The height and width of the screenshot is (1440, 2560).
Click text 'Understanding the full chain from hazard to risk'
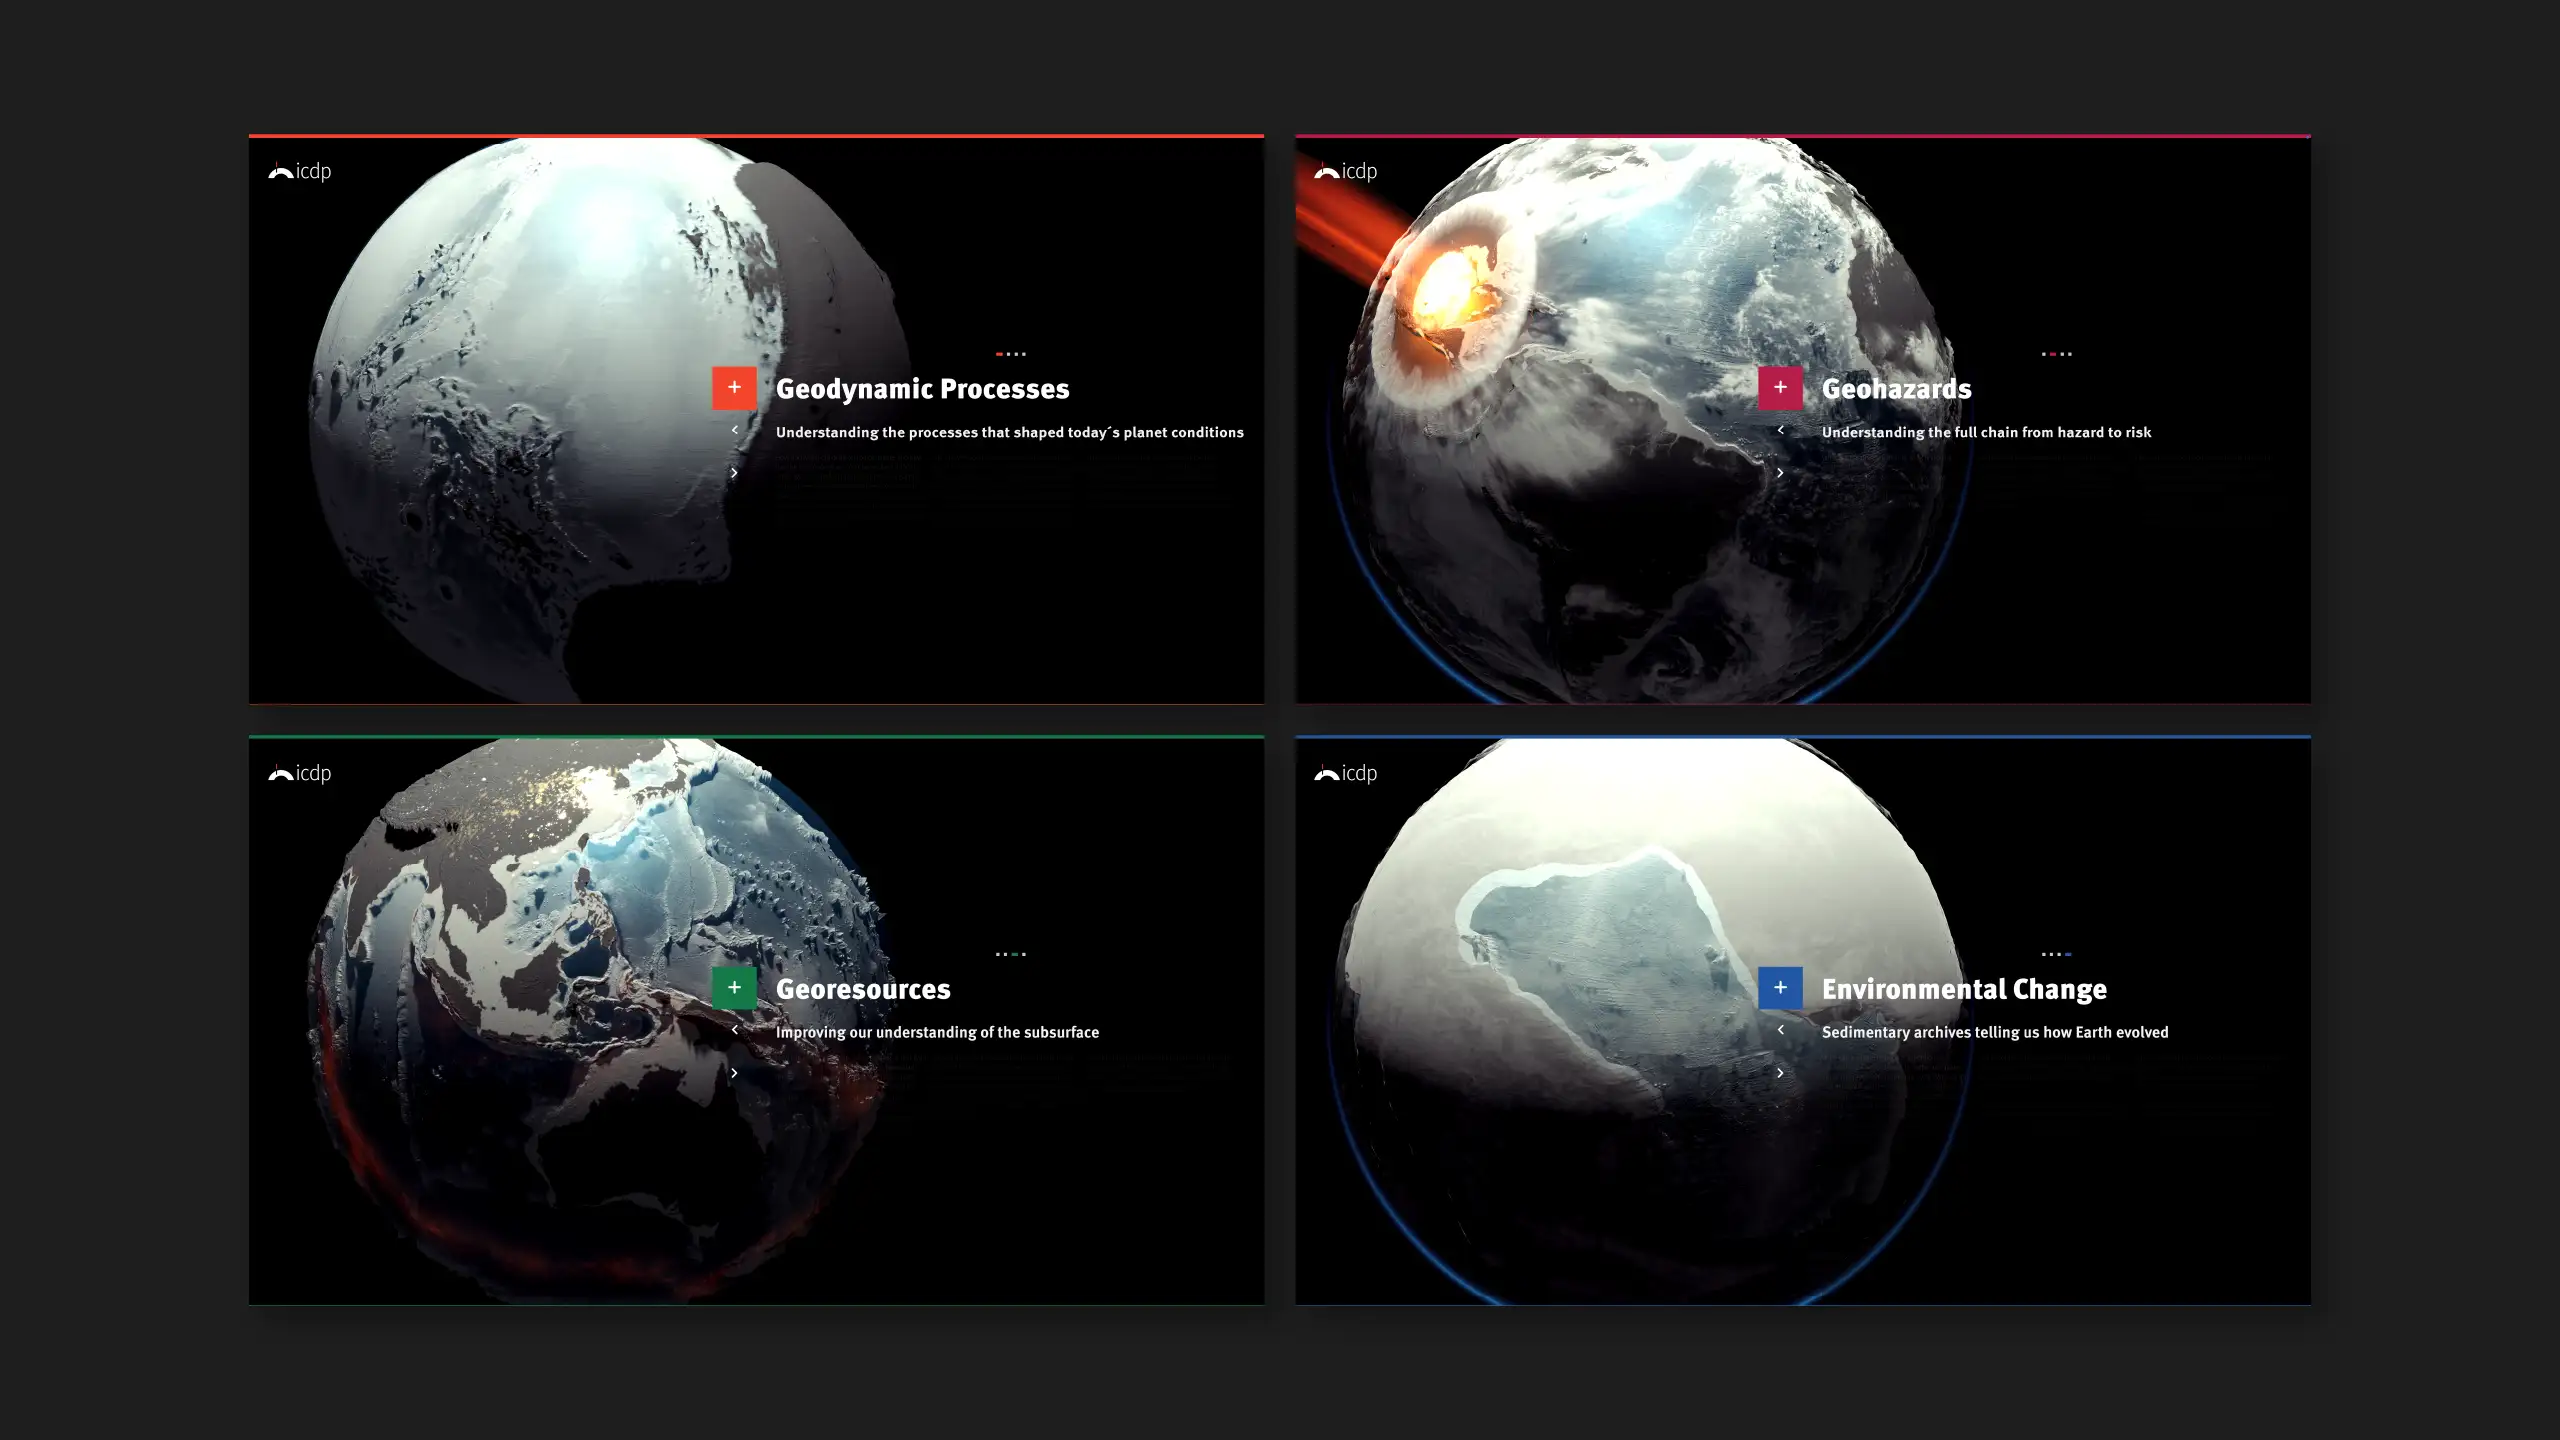point(1986,432)
